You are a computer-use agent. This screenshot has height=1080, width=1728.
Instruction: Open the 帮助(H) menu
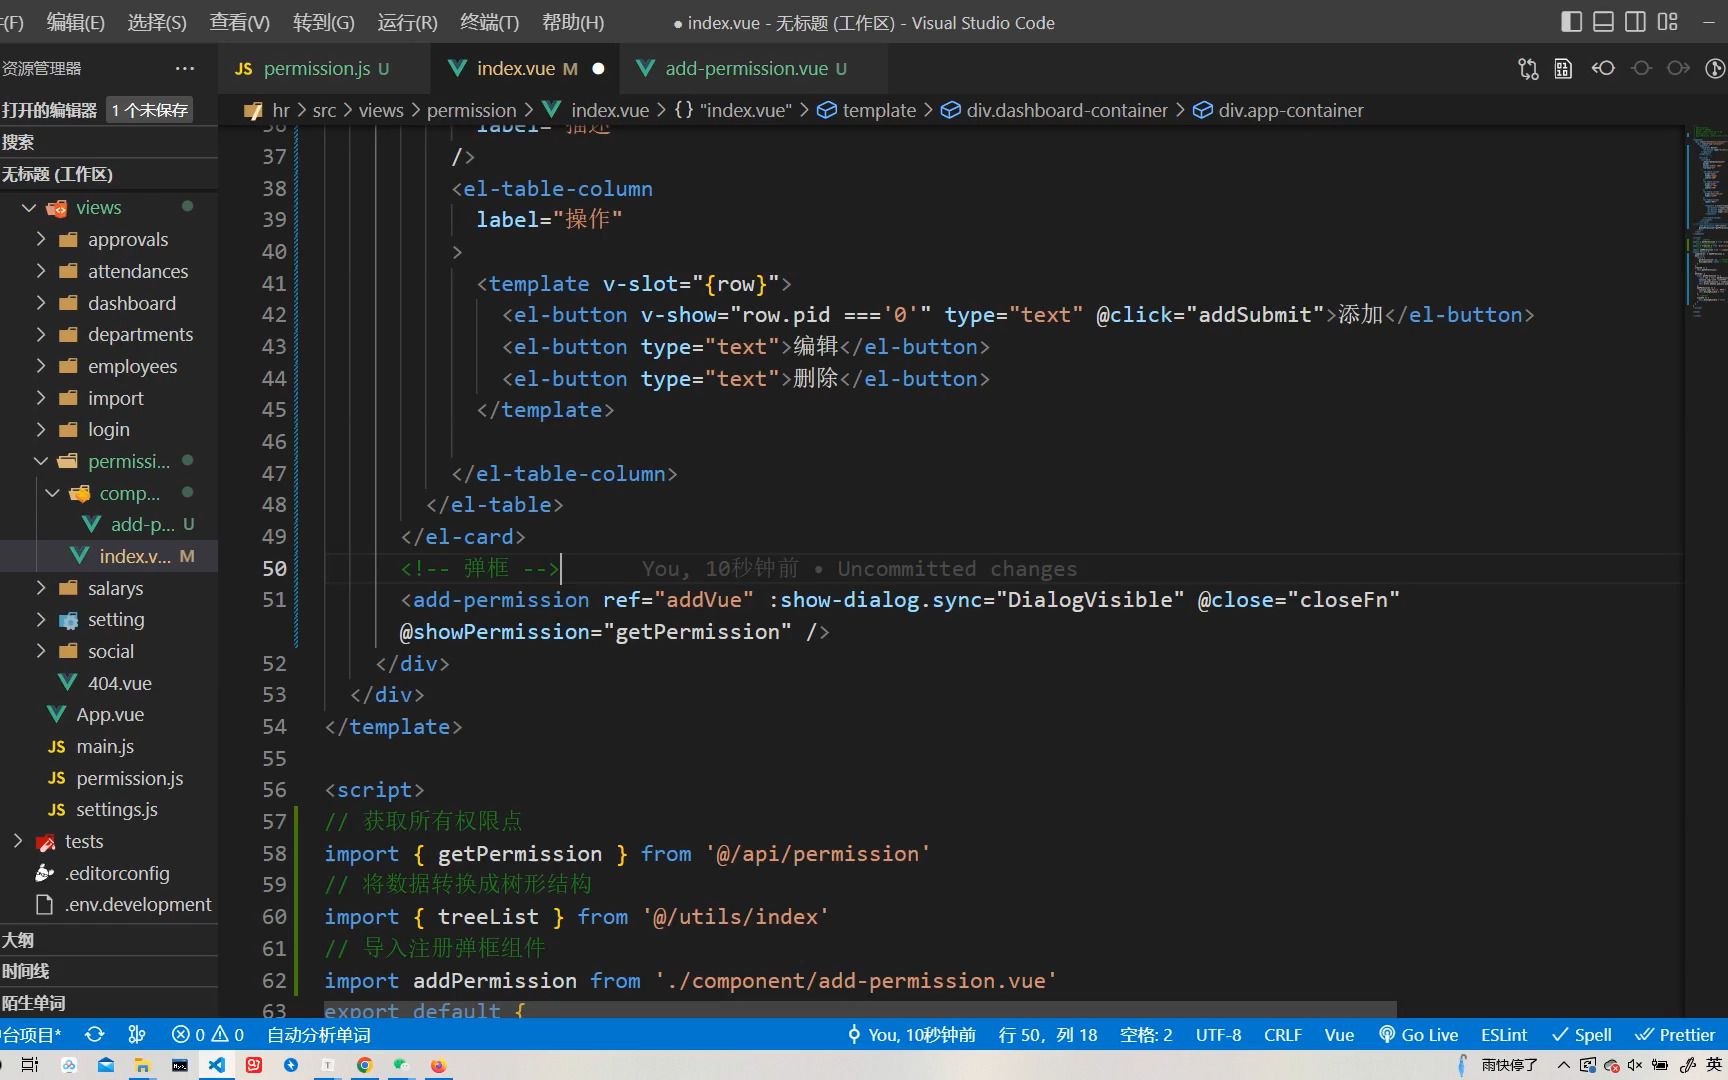573,22
